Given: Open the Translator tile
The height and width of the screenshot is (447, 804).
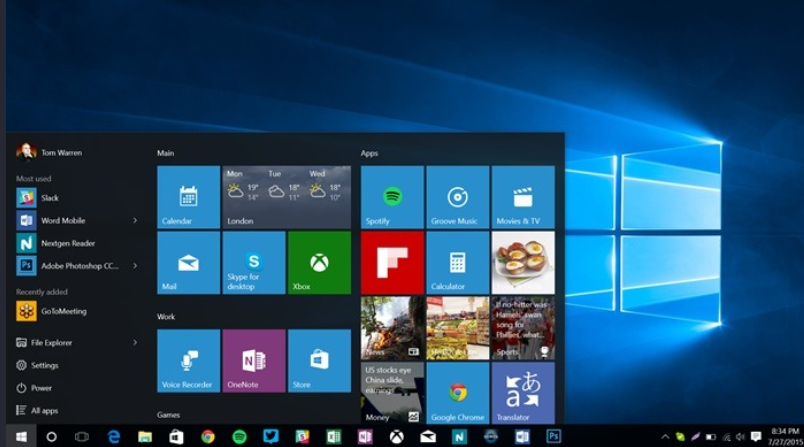Looking at the screenshot, I should coord(523,393).
